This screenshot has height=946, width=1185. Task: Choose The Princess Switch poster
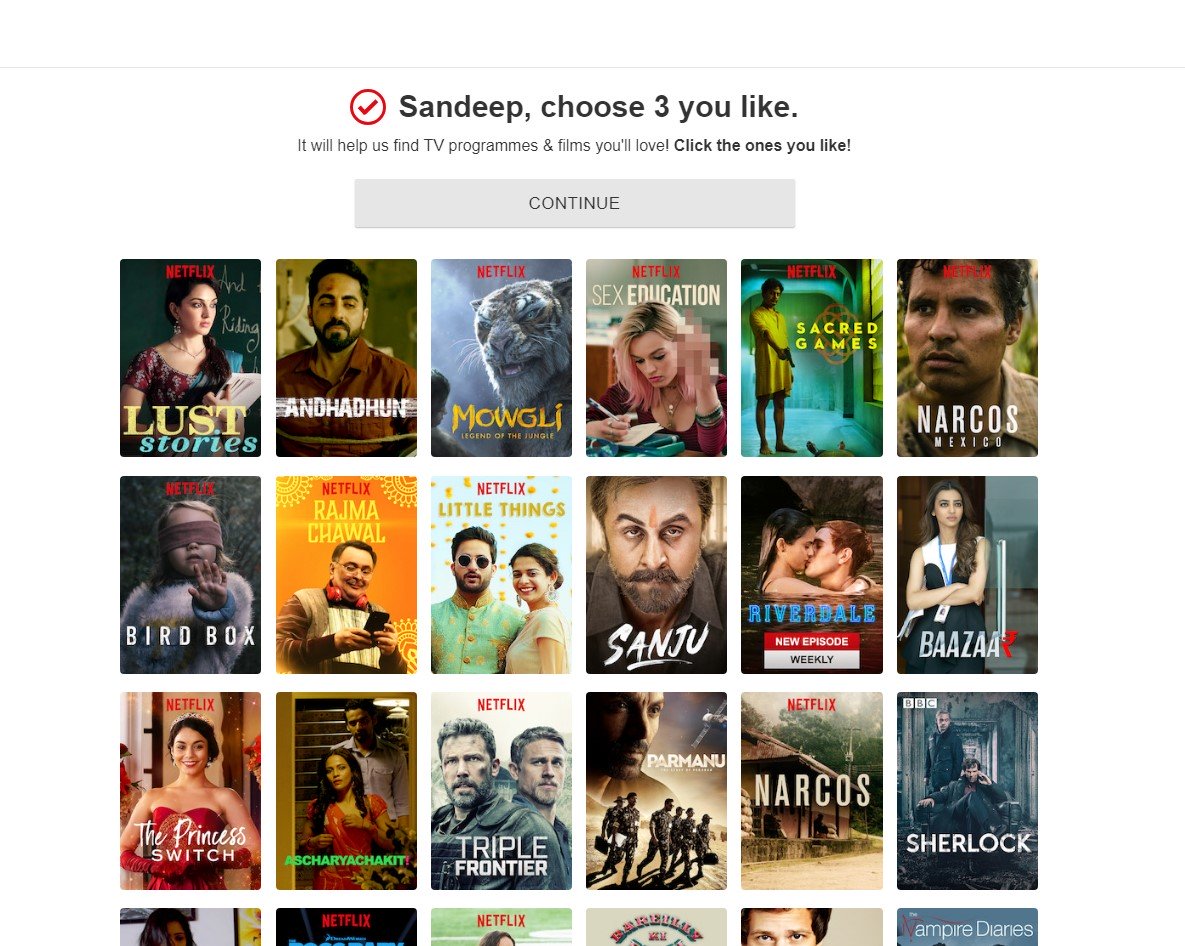190,790
